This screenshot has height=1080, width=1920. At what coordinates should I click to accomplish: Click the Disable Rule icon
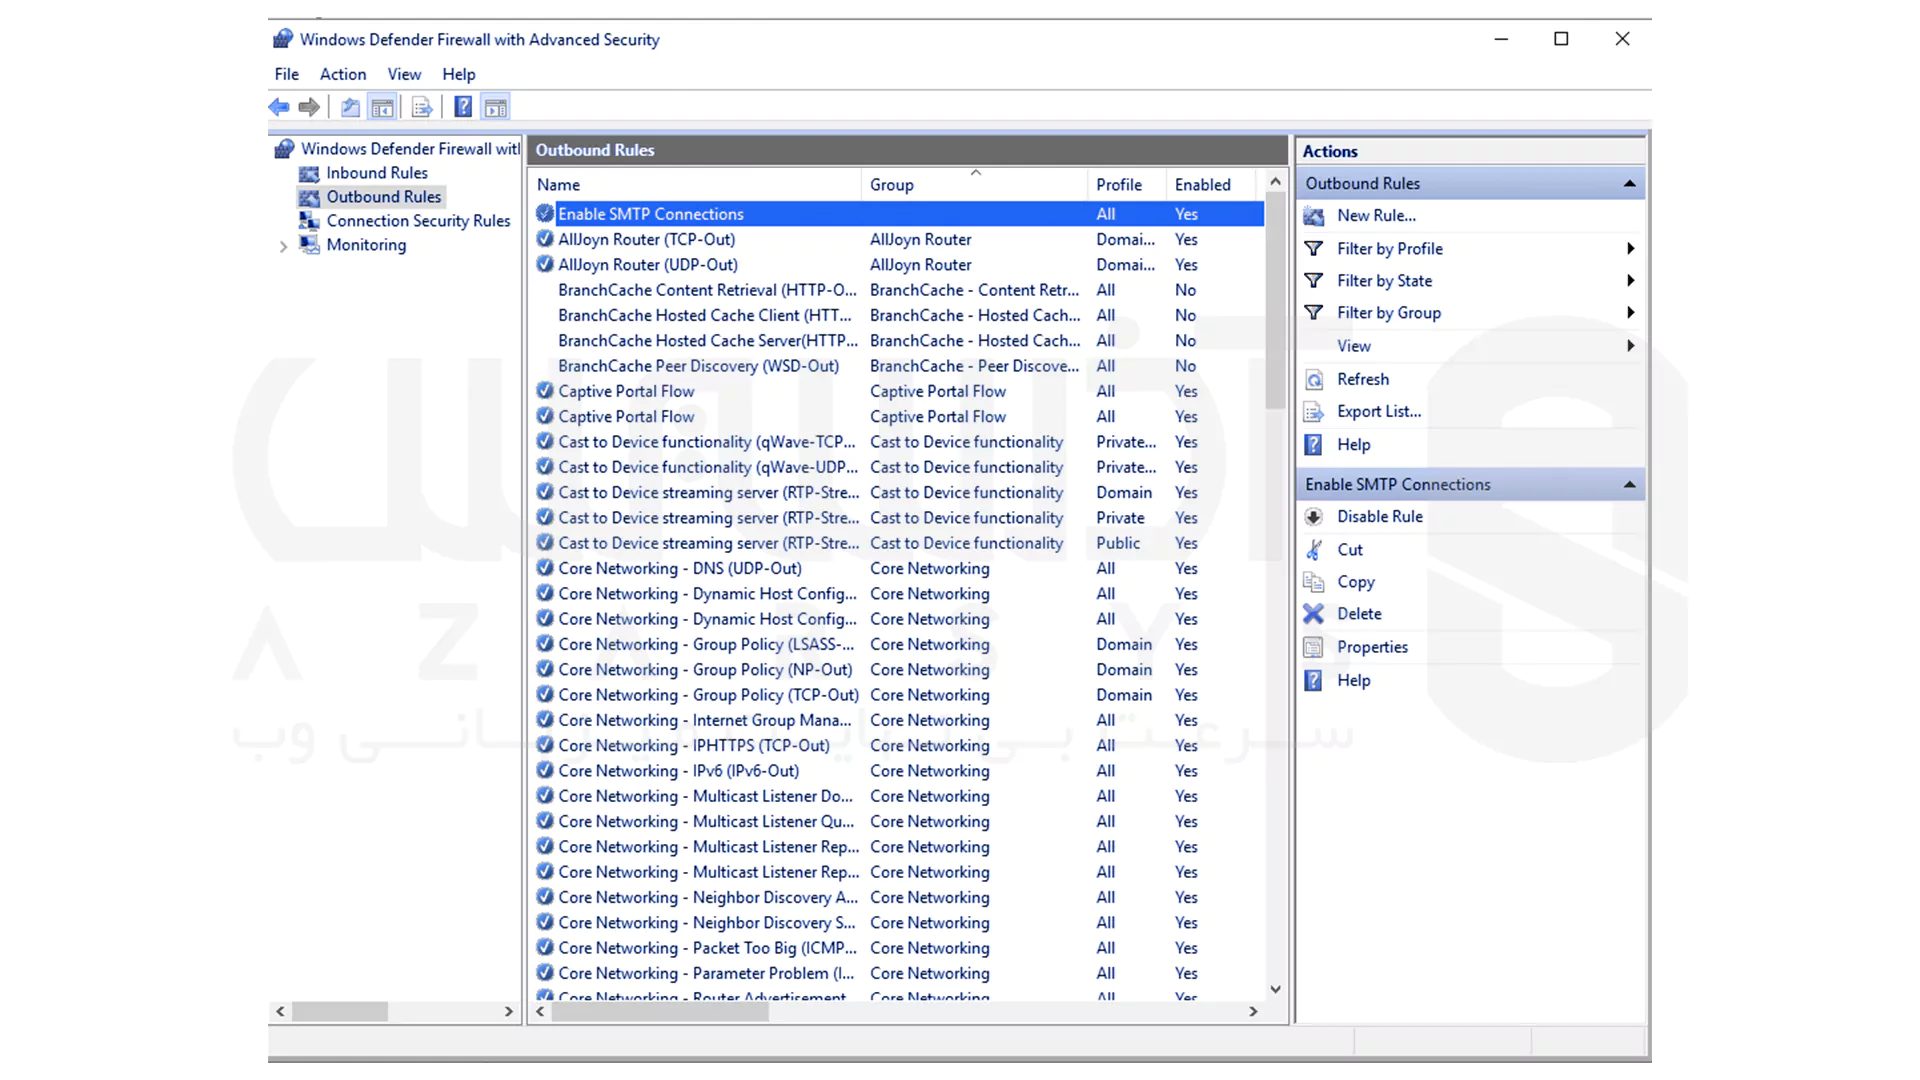click(x=1314, y=517)
